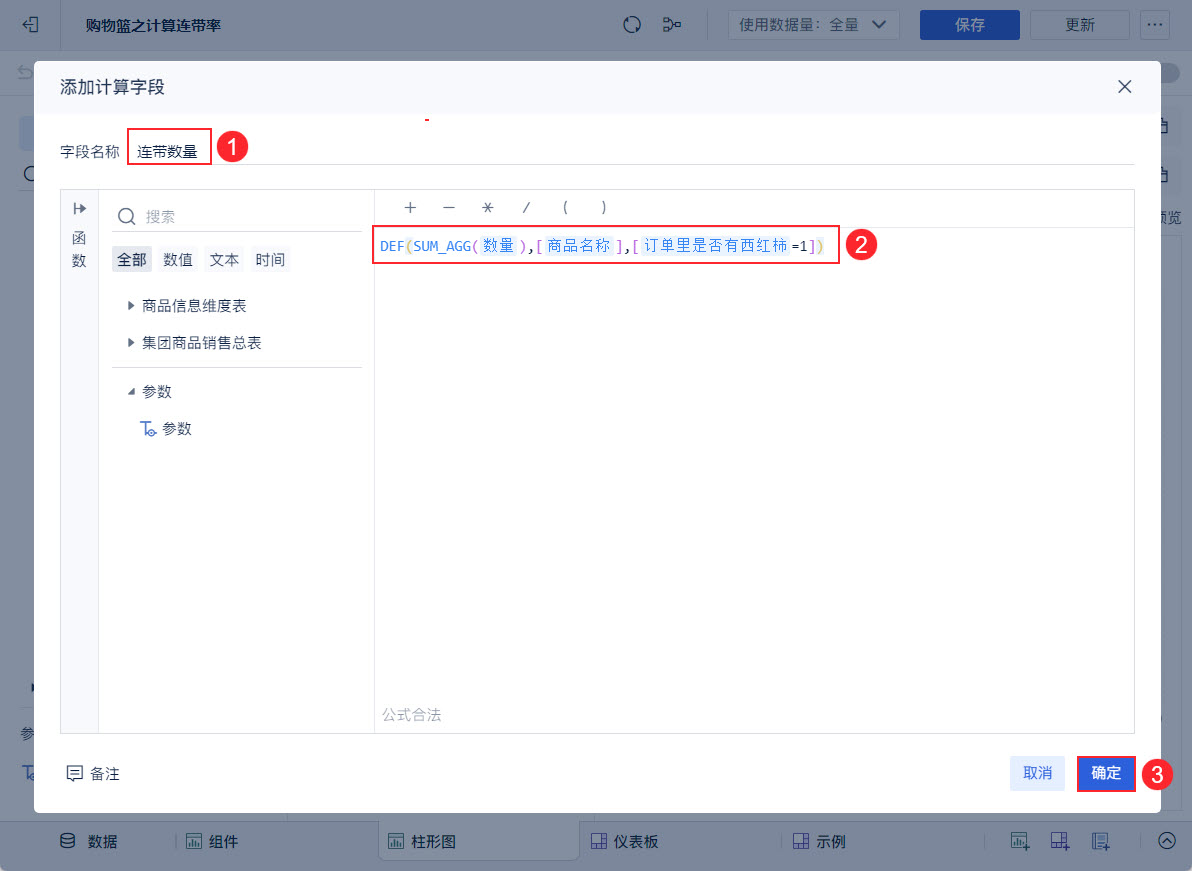Insert the divide operator
The height and width of the screenshot is (871, 1192).
pos(526,207)
